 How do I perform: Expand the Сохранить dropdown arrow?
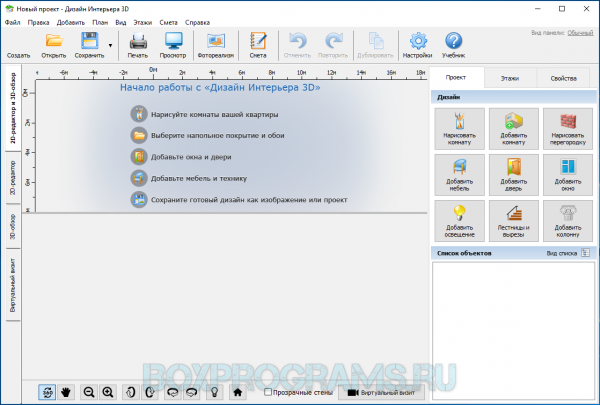111,46
